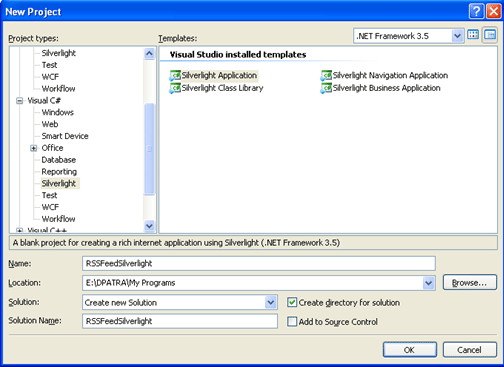Select the Silverlight Application template
The height and width of the screenshot is (367, 504).
213,76
